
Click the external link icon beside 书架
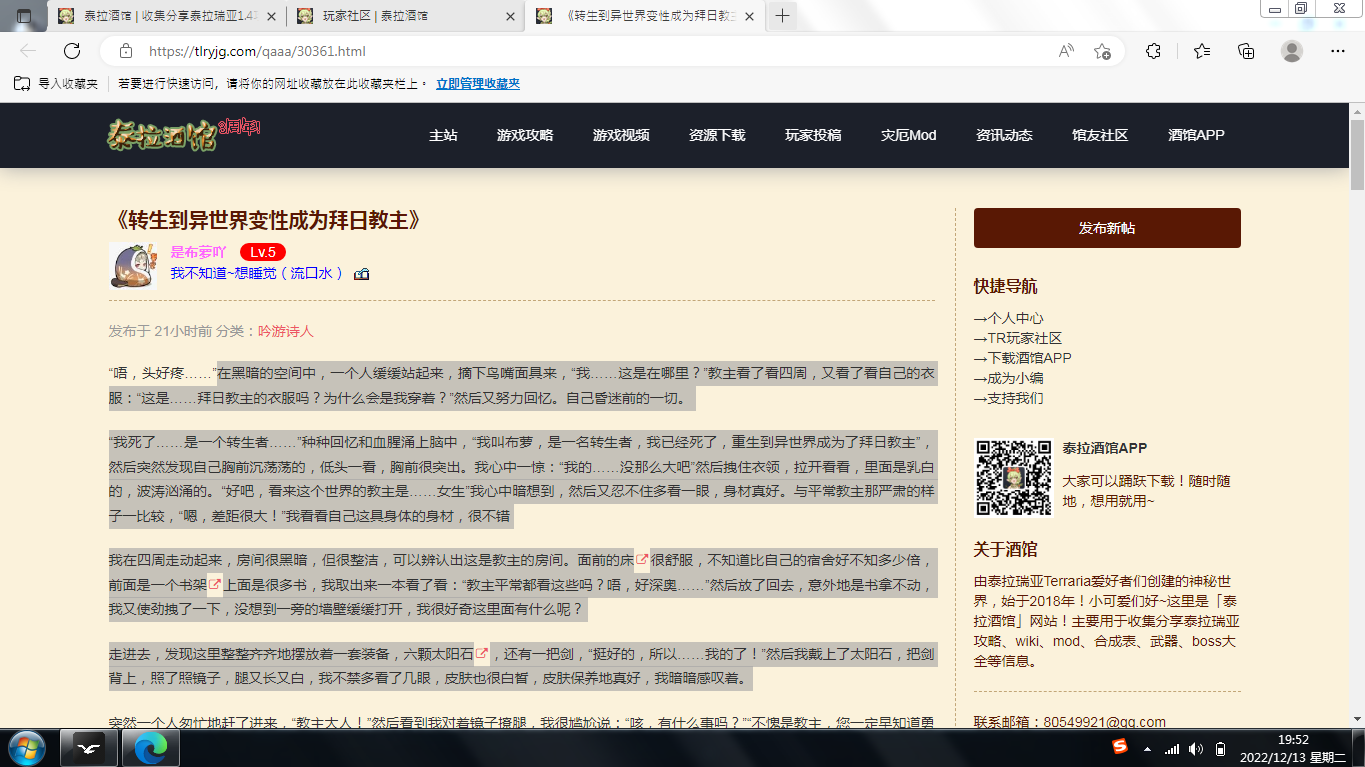214,584
